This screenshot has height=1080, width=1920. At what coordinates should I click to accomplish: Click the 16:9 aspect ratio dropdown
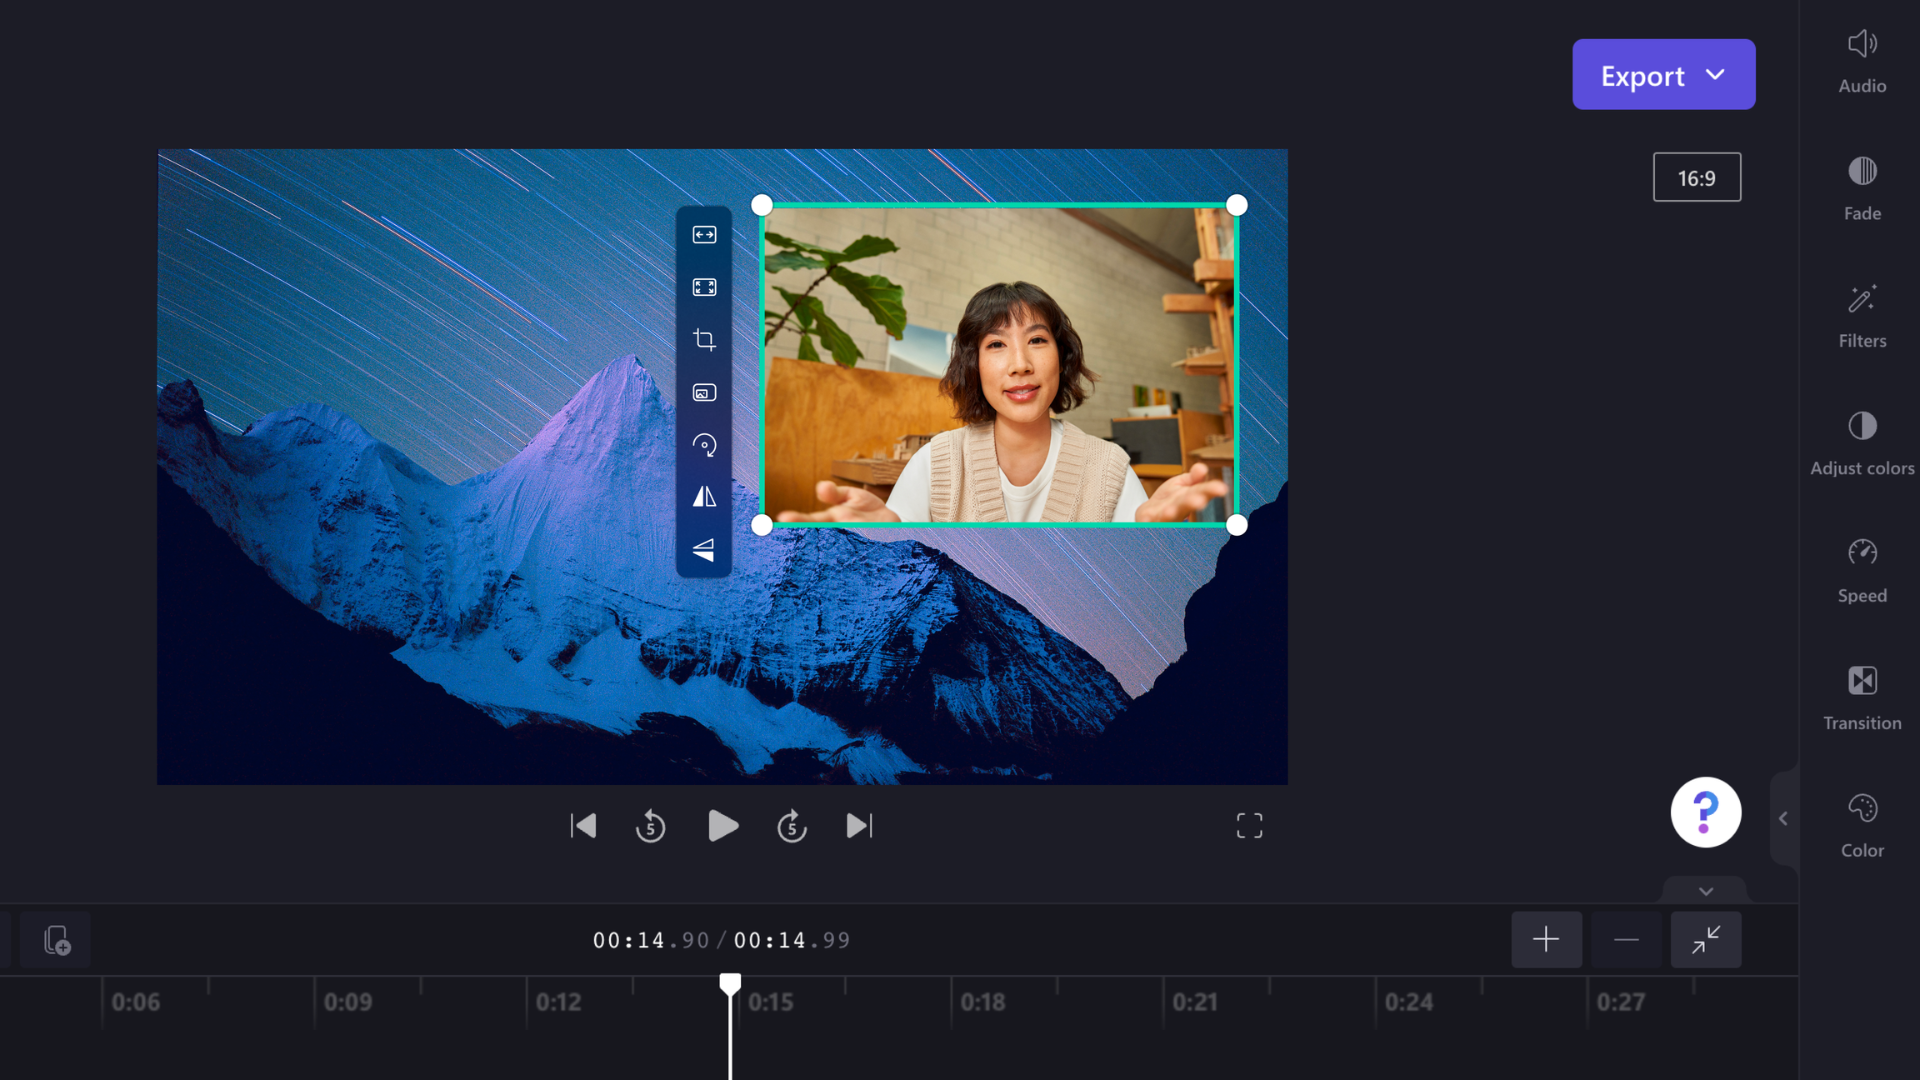click(1697, 178)
